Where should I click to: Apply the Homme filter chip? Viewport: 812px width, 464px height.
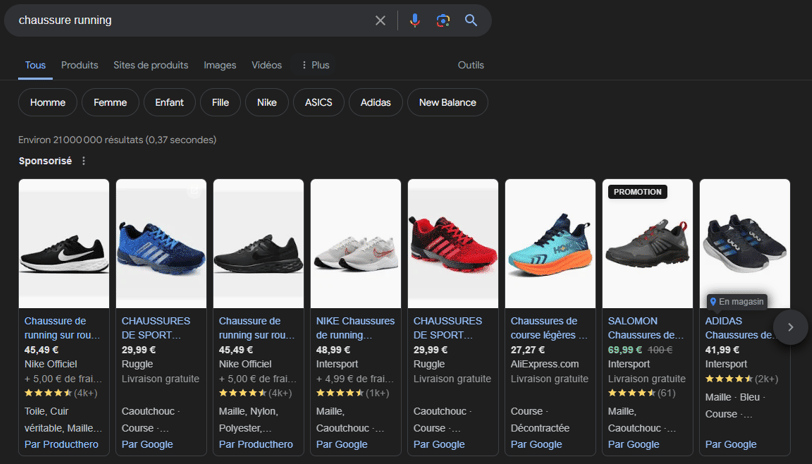tap(47, 102)
